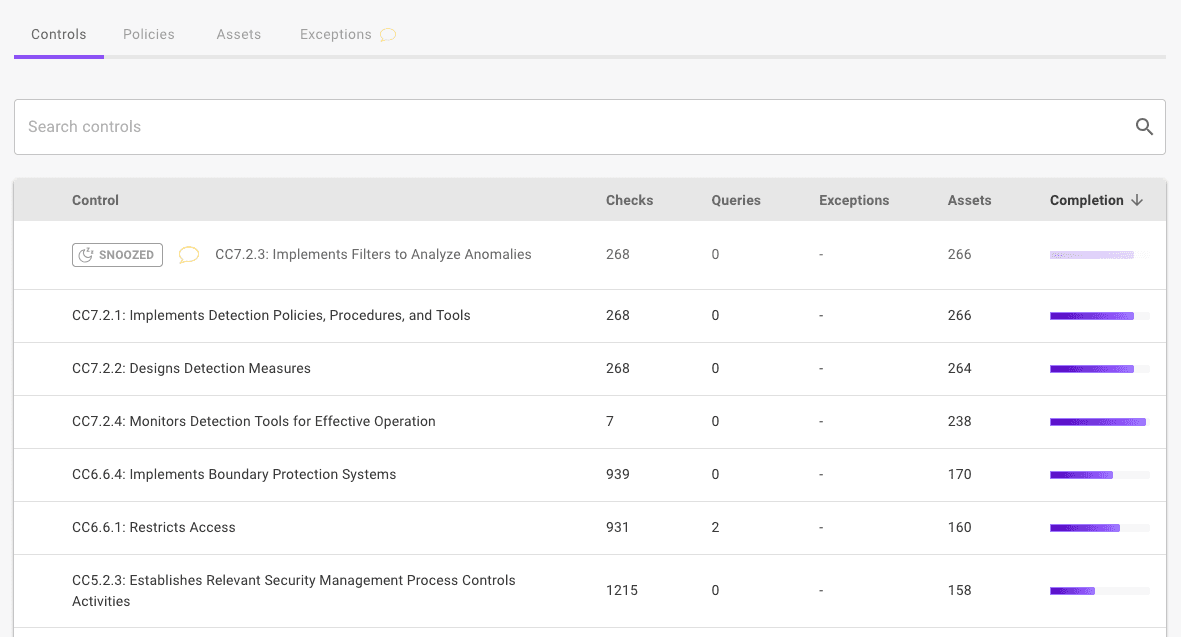Open control CC7.2.4 Monitors Detection Tools
Viewport: 1181px width, 637px height.
253,421
